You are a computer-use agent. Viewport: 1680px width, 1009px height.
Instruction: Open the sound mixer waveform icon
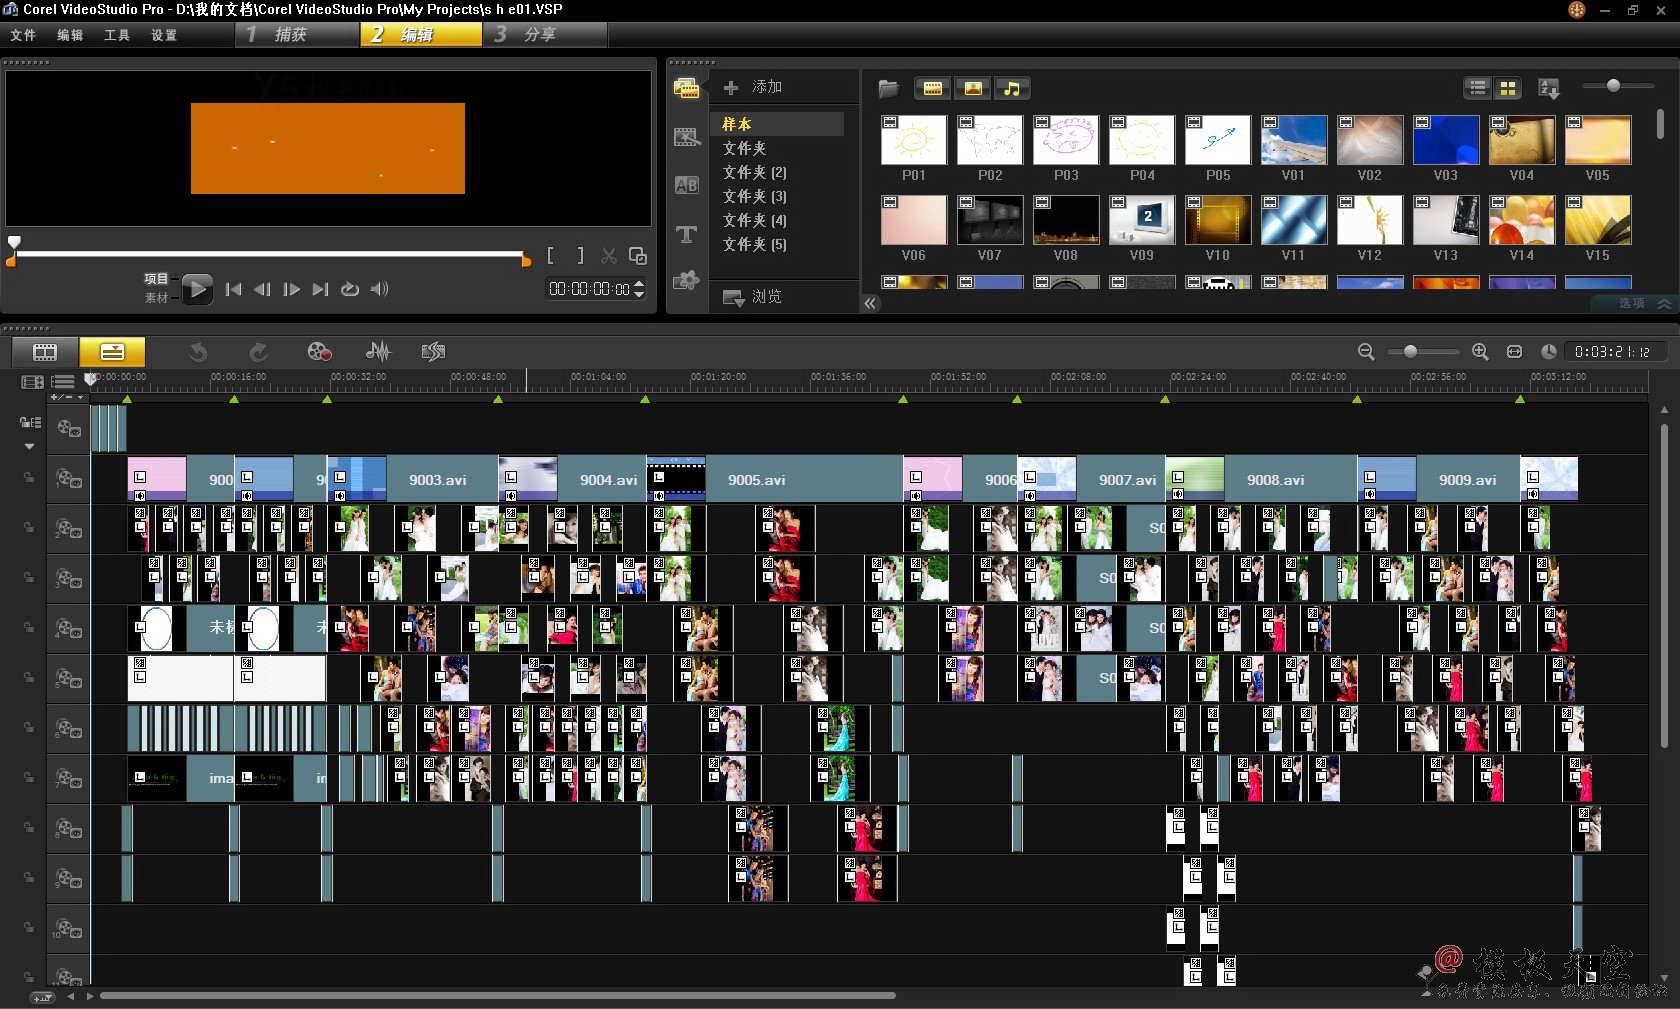click(x=378, y=351)
